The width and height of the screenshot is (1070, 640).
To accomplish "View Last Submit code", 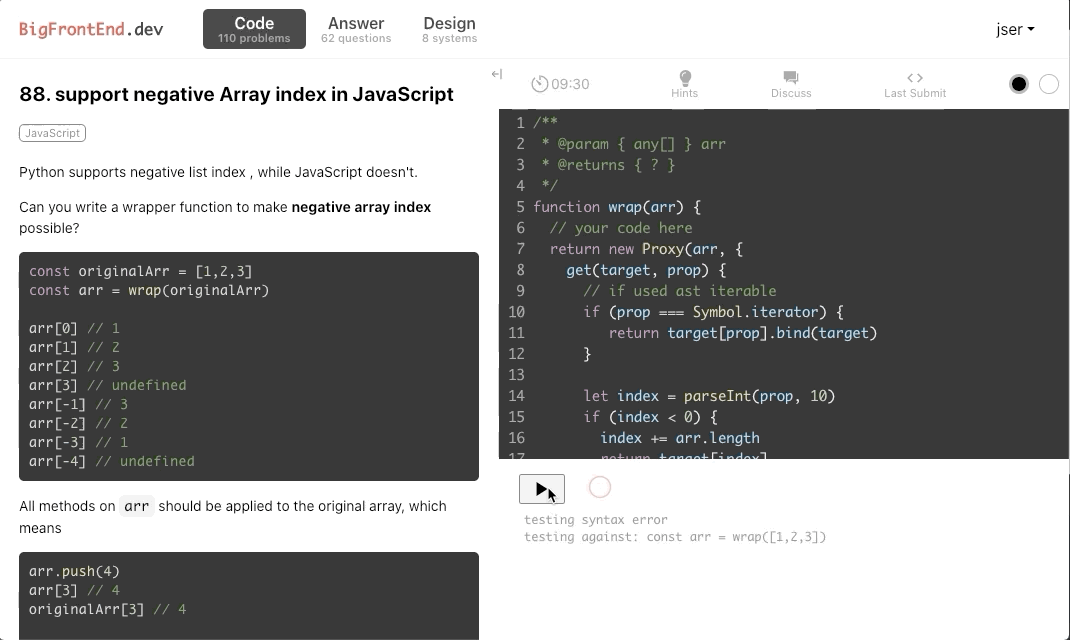I will 915,84.
